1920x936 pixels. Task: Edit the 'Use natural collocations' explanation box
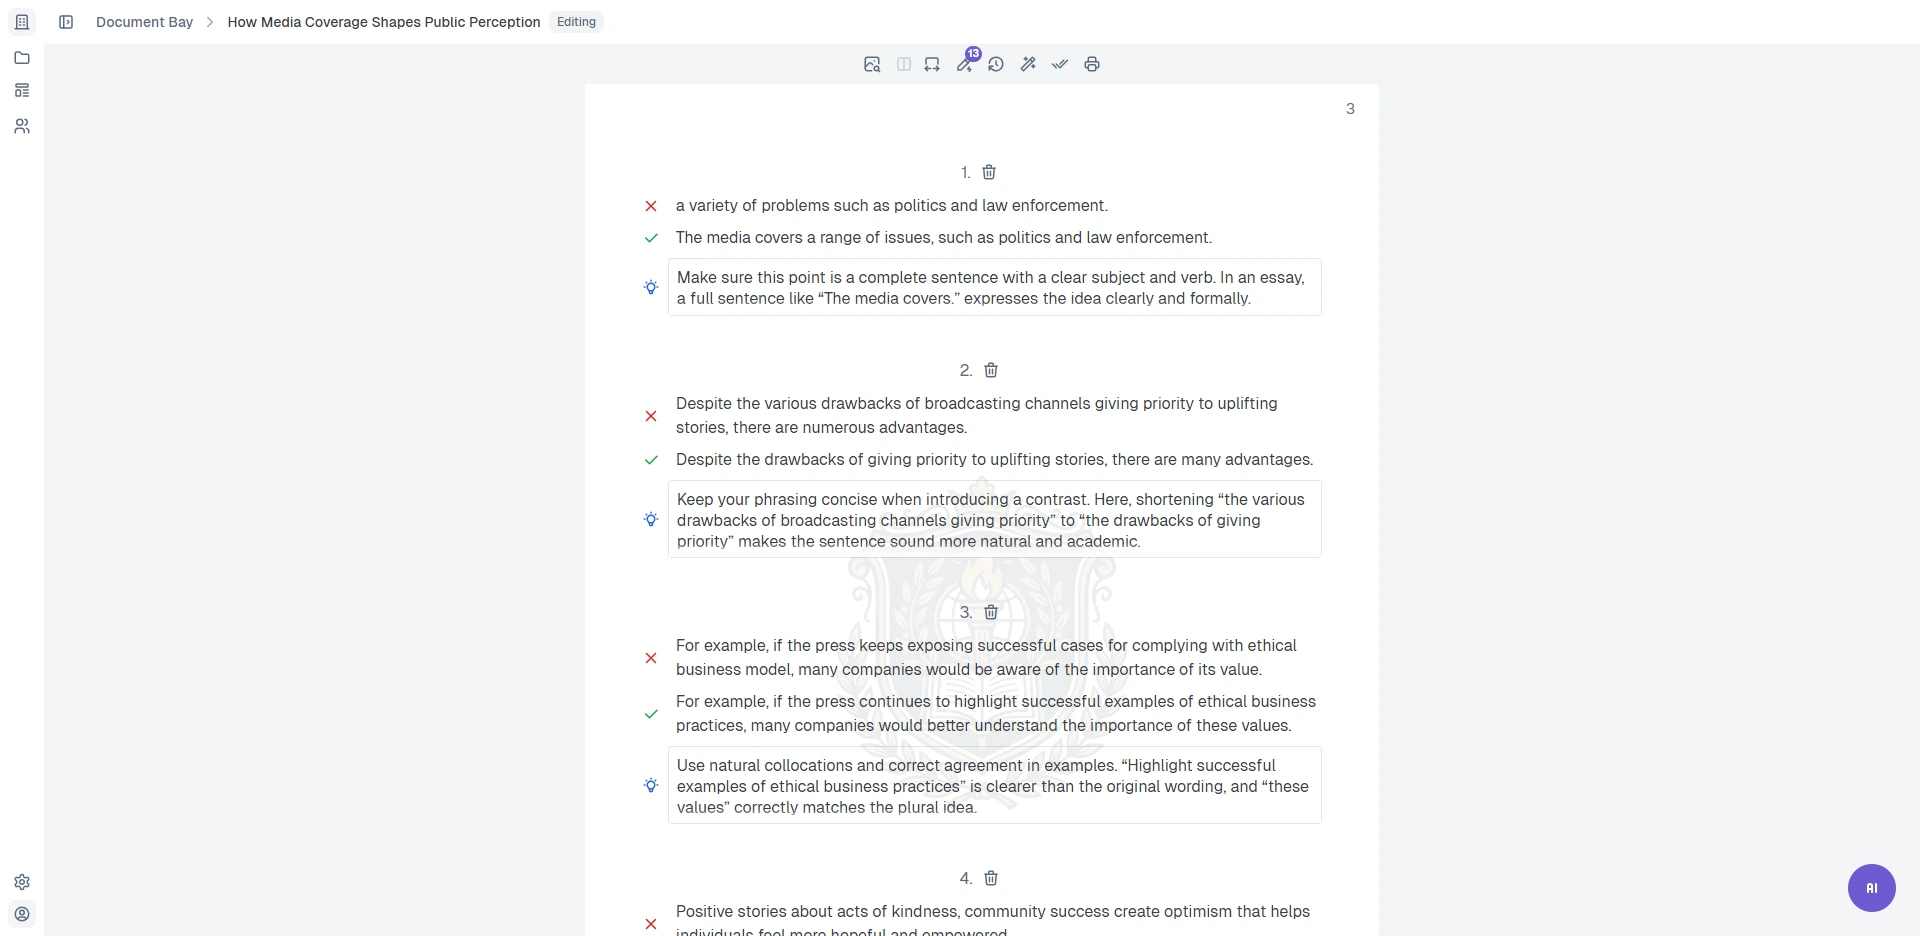[x=995, y=785]
